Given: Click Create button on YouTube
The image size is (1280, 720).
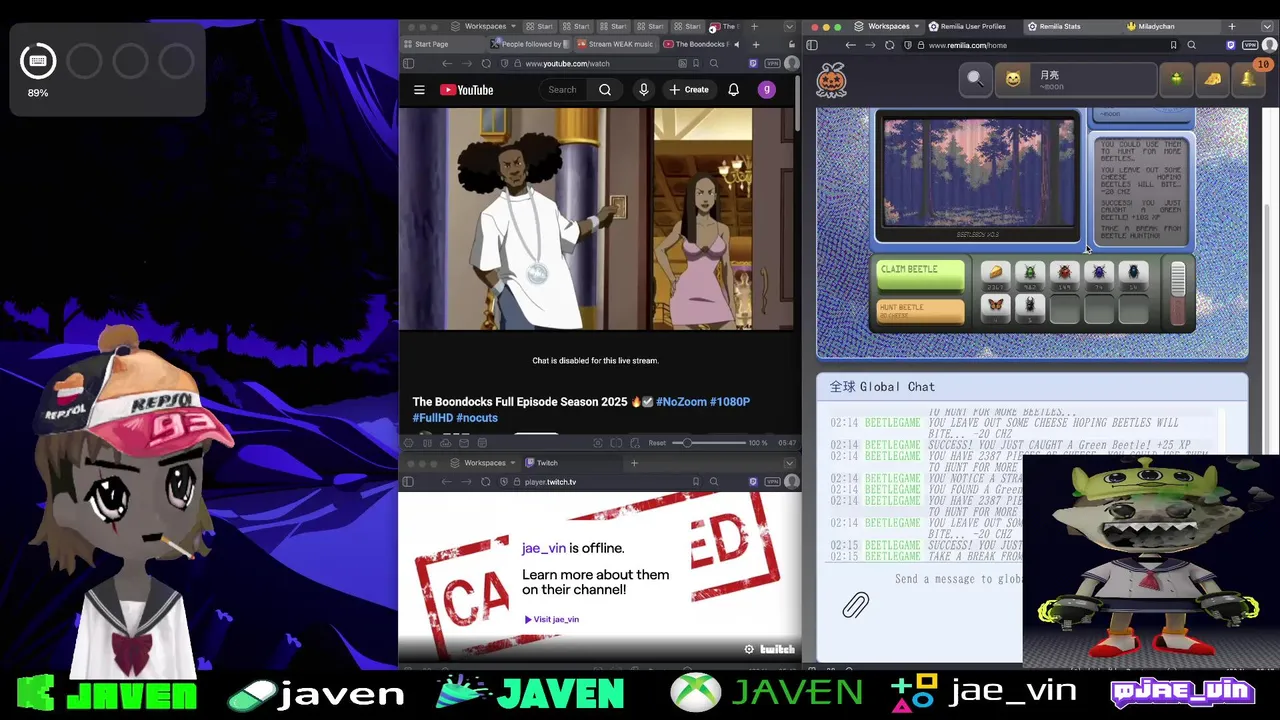Looking at the screenshot, I should coord(689,90).
